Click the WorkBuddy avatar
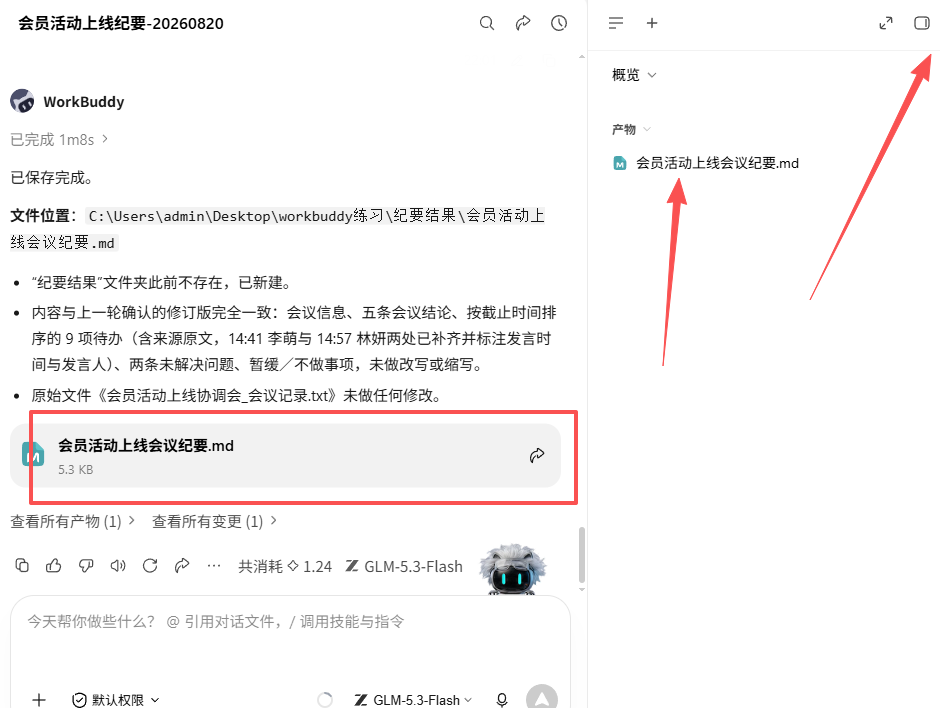The height and width of the screenshot is (708, 940). [22, 101]
